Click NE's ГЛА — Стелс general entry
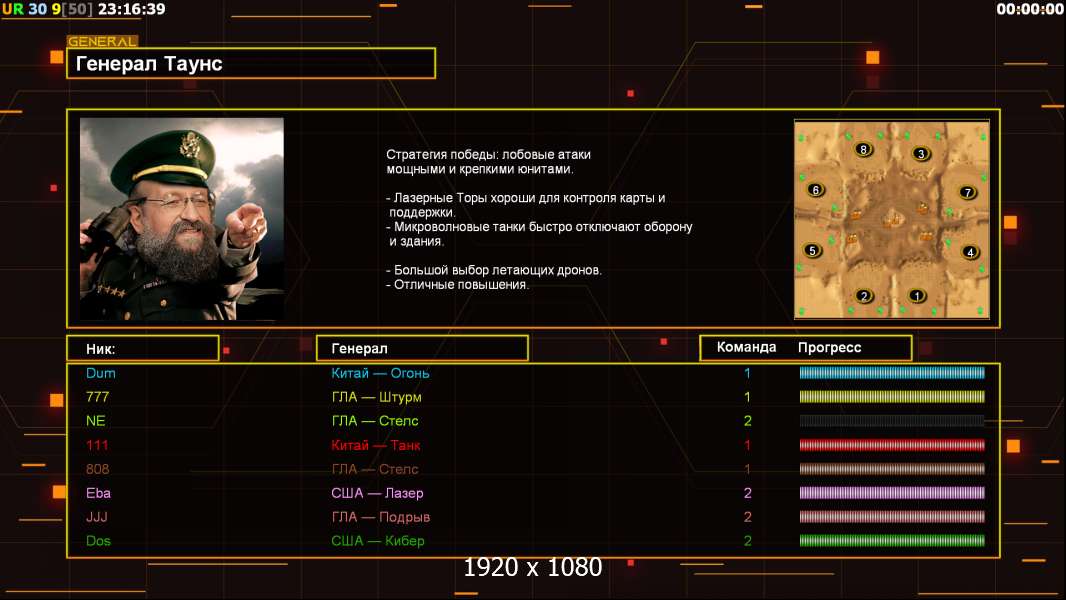Viewport: 1066px width, 600px height. click(x=375, y=421)
